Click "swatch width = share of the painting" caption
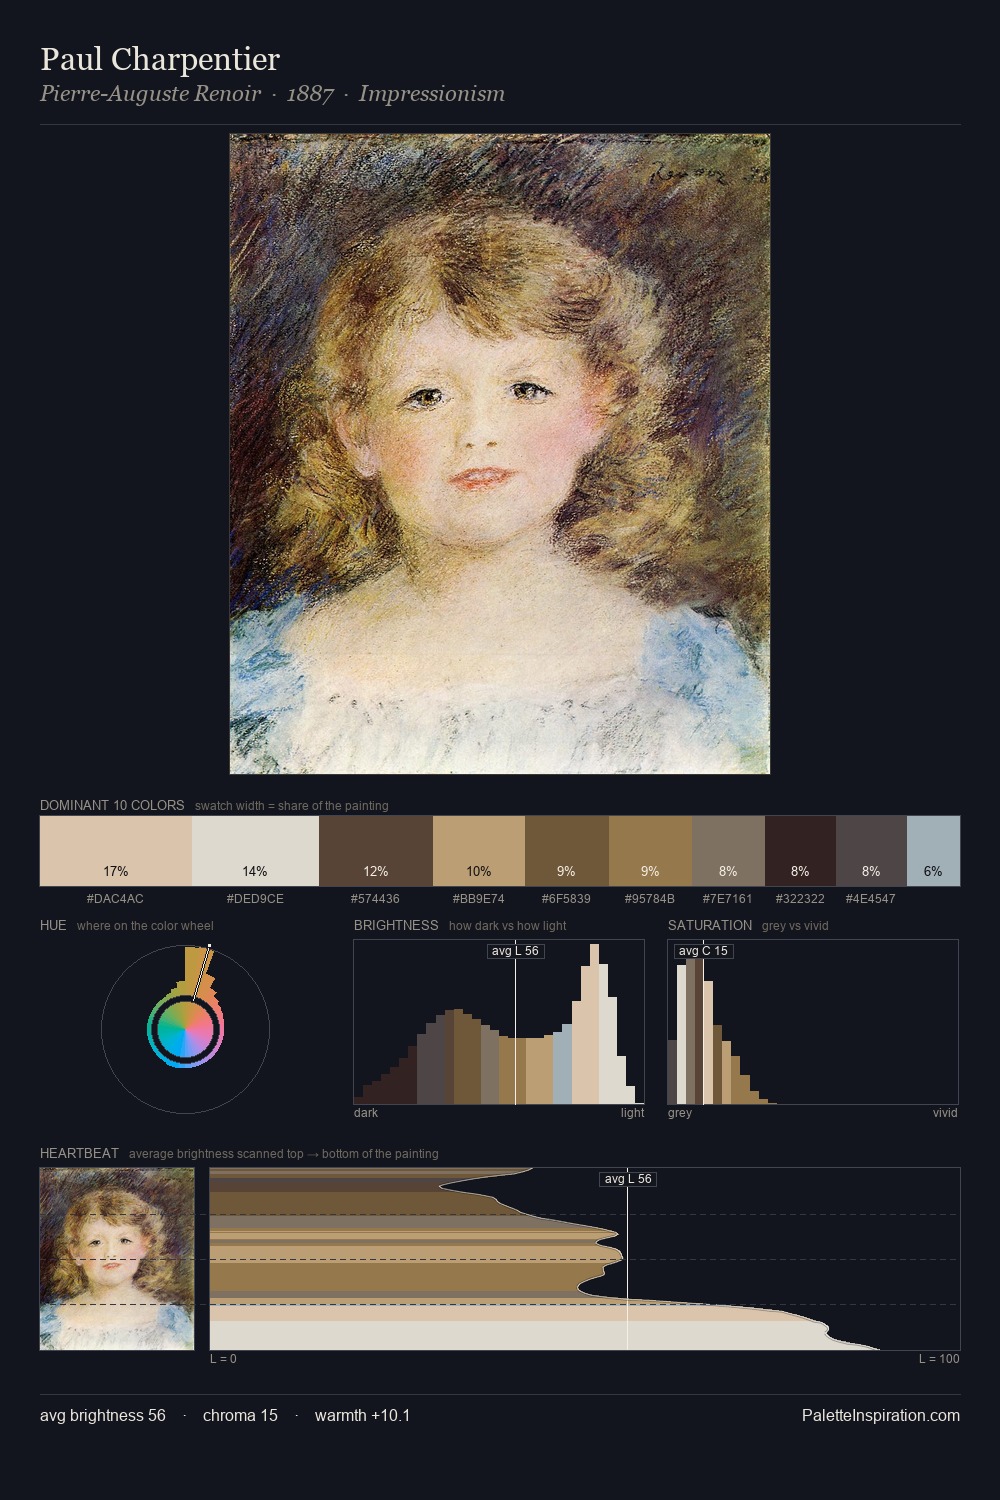 point(292,806)
